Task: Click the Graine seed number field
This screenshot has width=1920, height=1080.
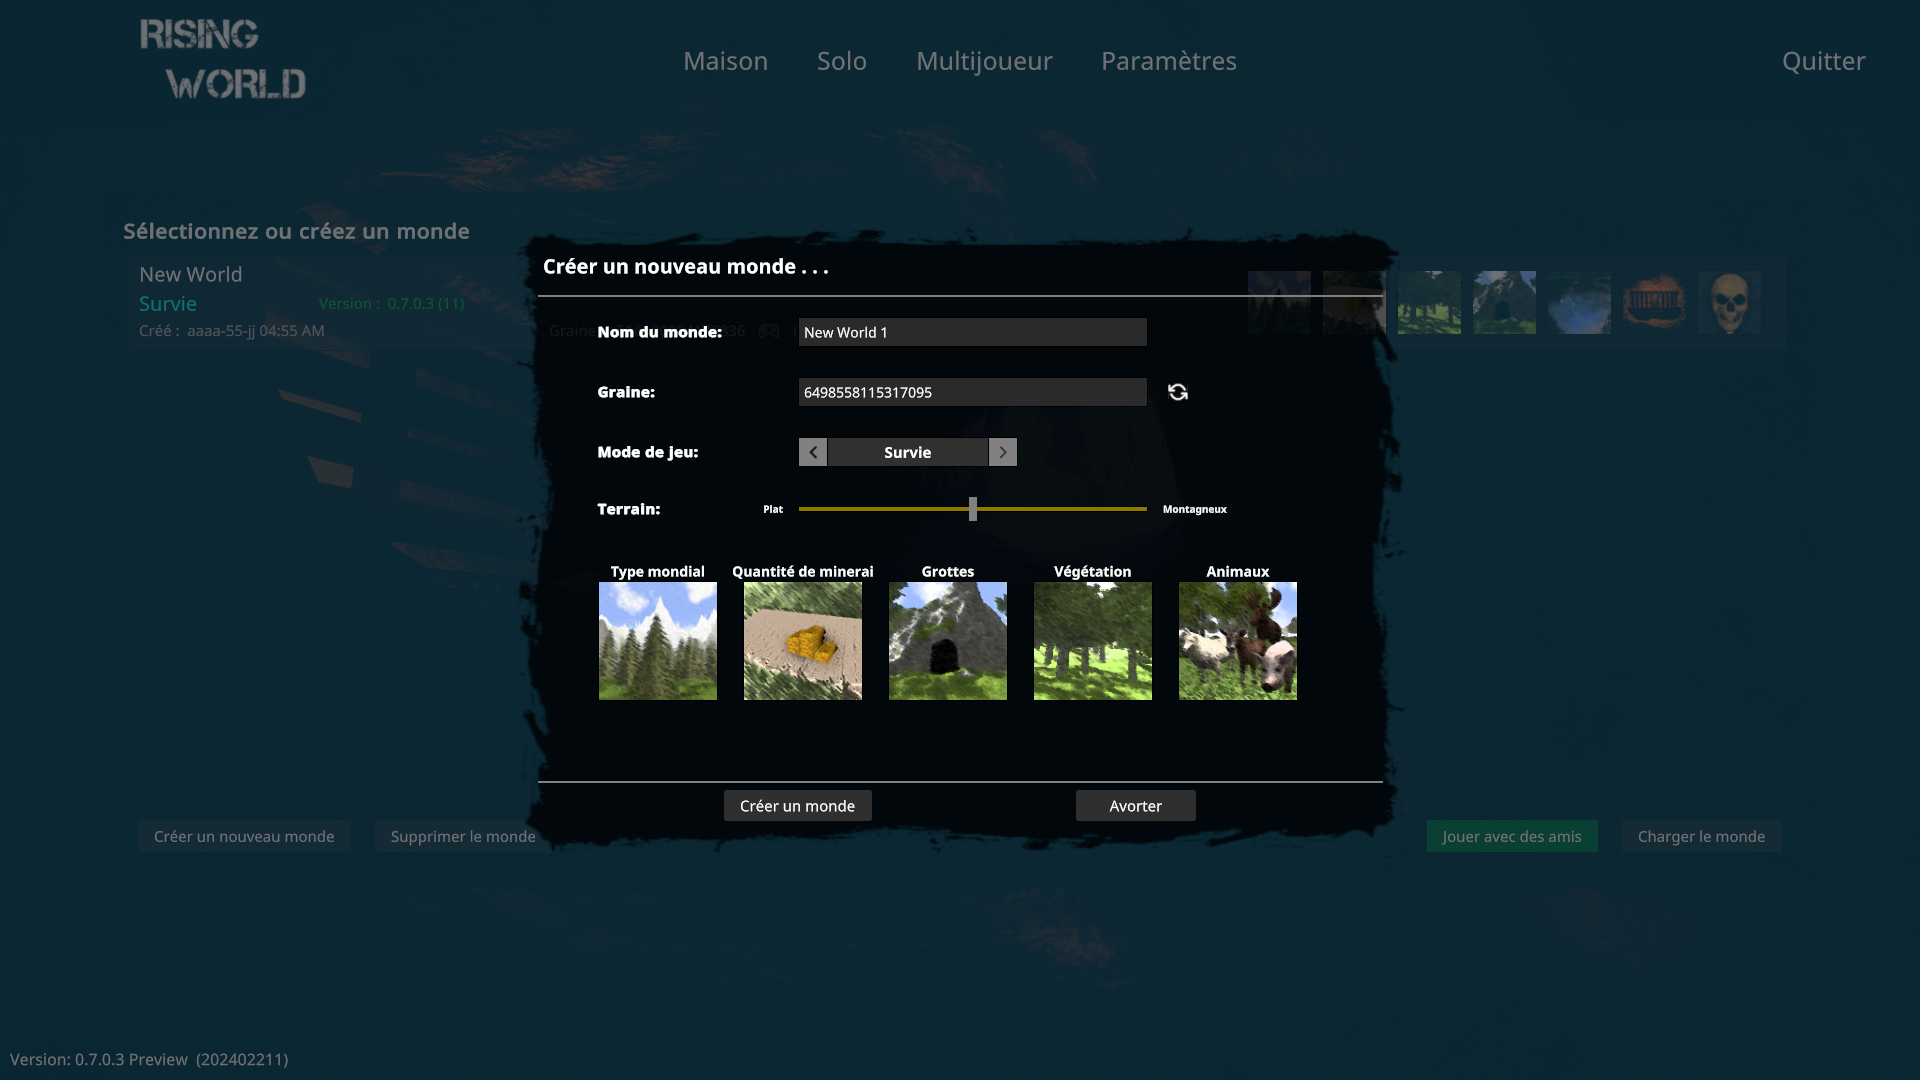Action: 972,392
